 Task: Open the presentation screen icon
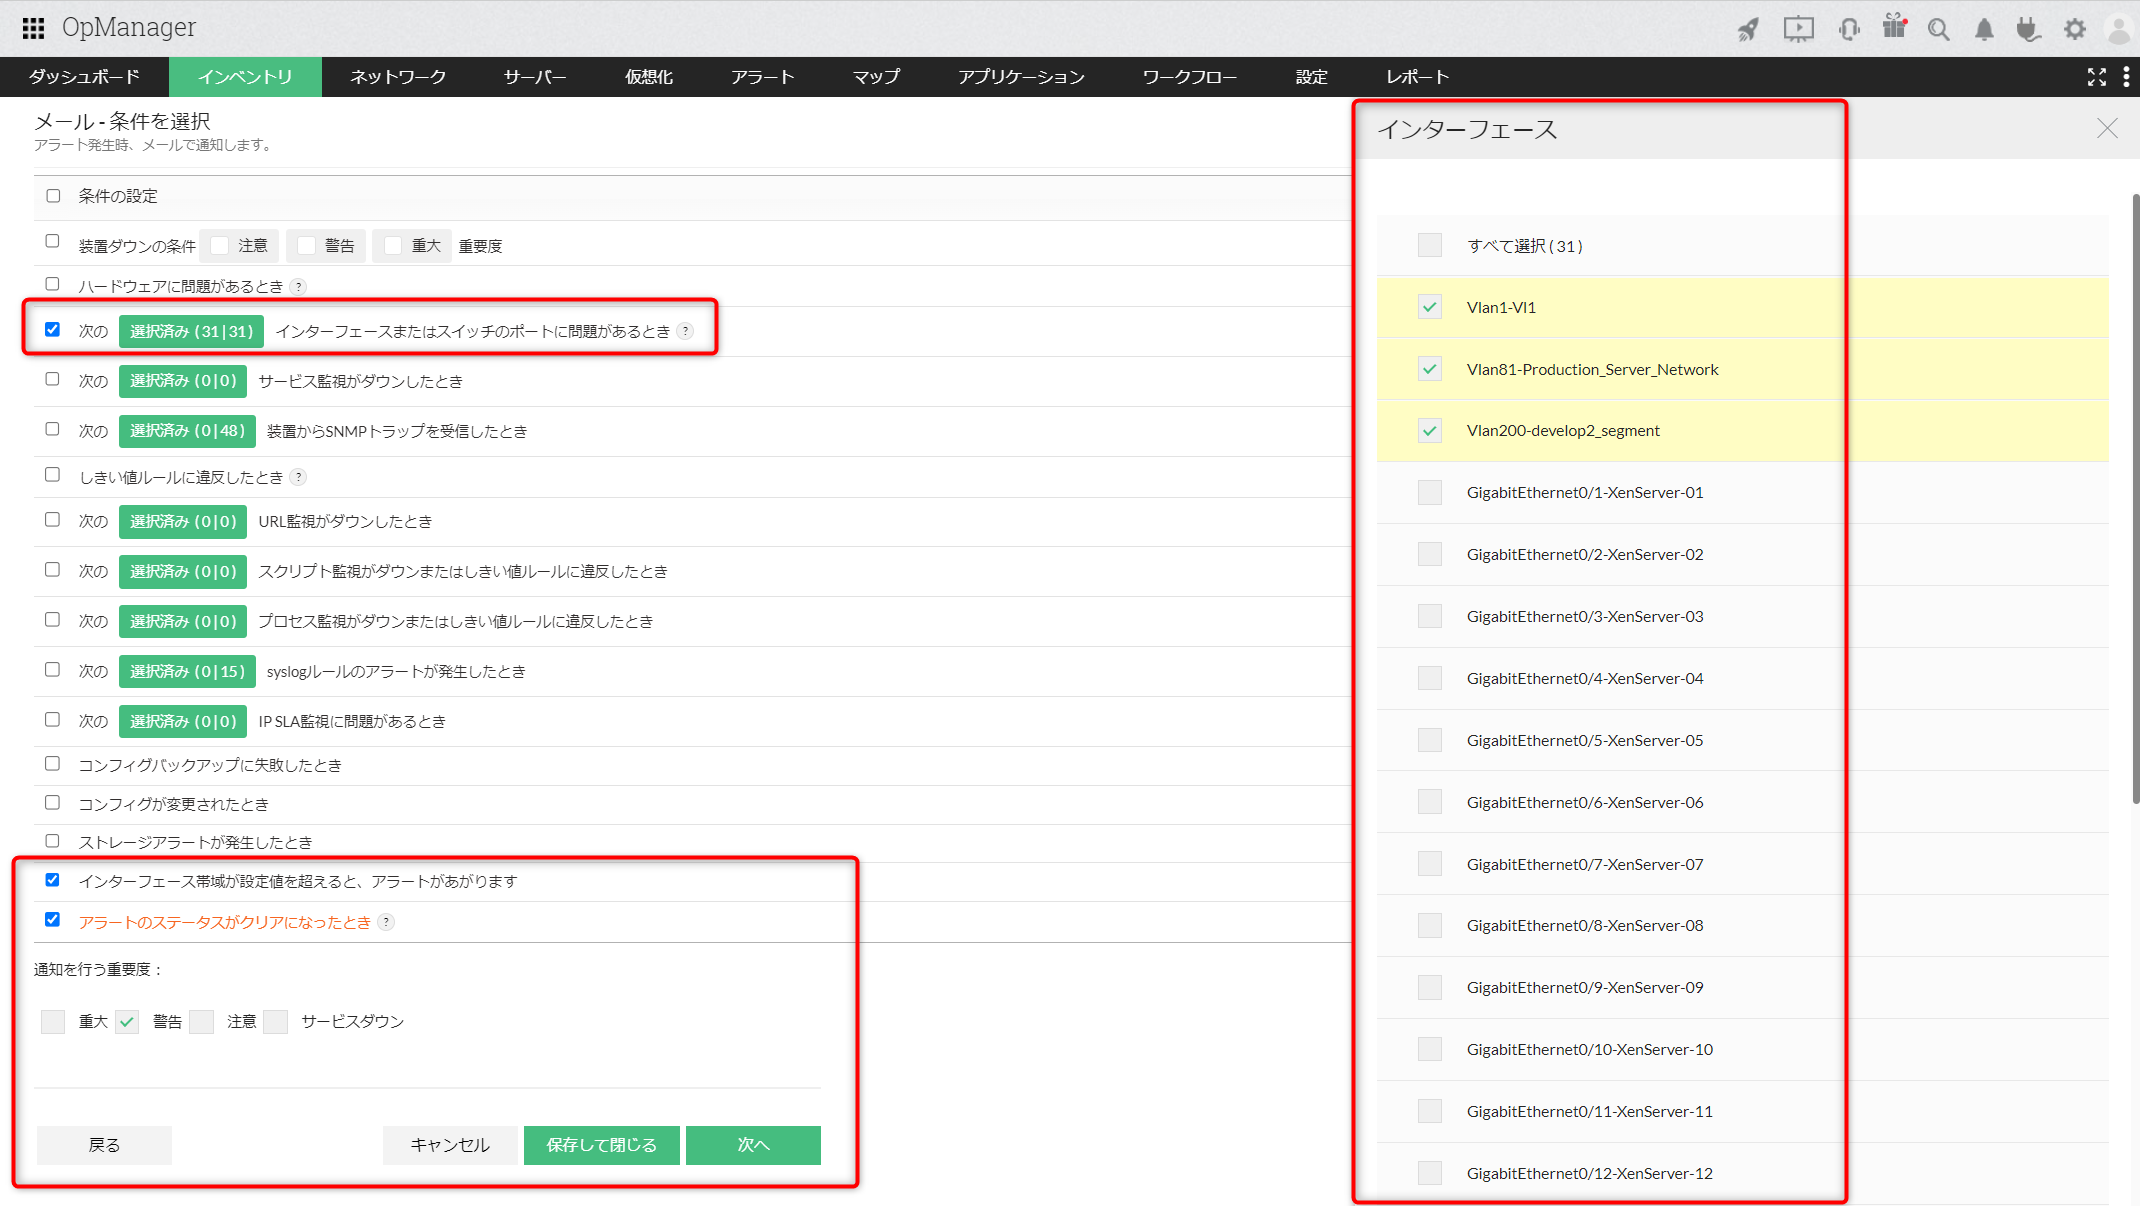pos(1798,29)
